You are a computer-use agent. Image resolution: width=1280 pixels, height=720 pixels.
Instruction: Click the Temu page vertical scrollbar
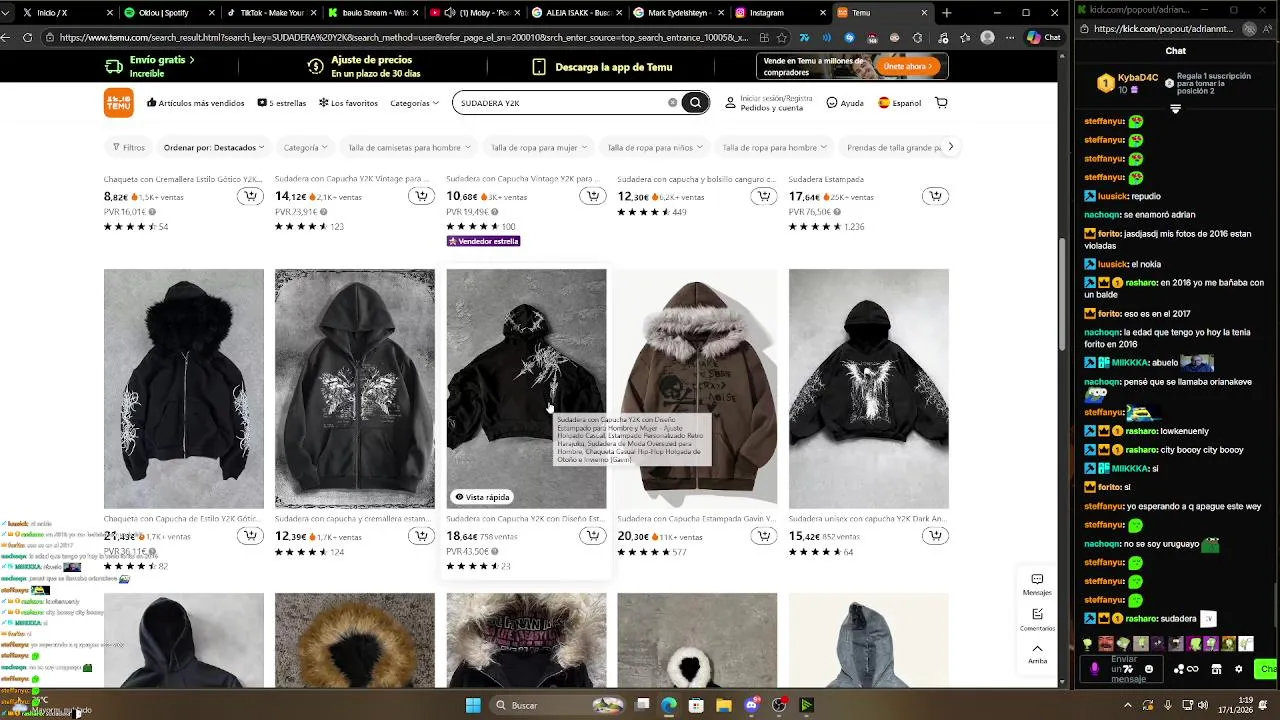pyautogui.click(x=1063, y=295)
